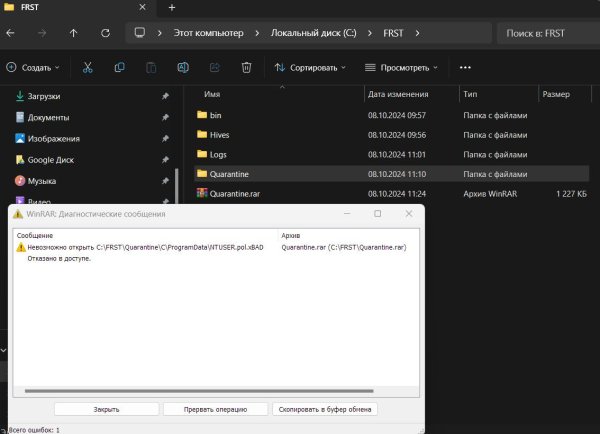Select the Hives folder in list
600x434 pixels.
pyautogui.click(x=220, y=135)
